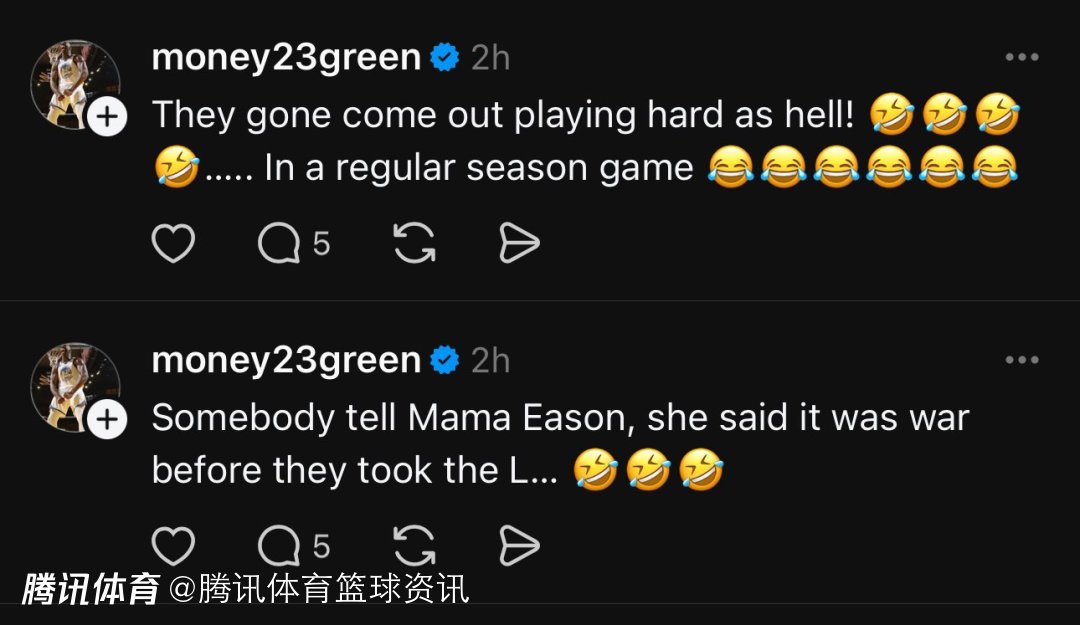Click the verified badge on the first post
This screenshot has height=625, width=1080.
tap(445, 57)
